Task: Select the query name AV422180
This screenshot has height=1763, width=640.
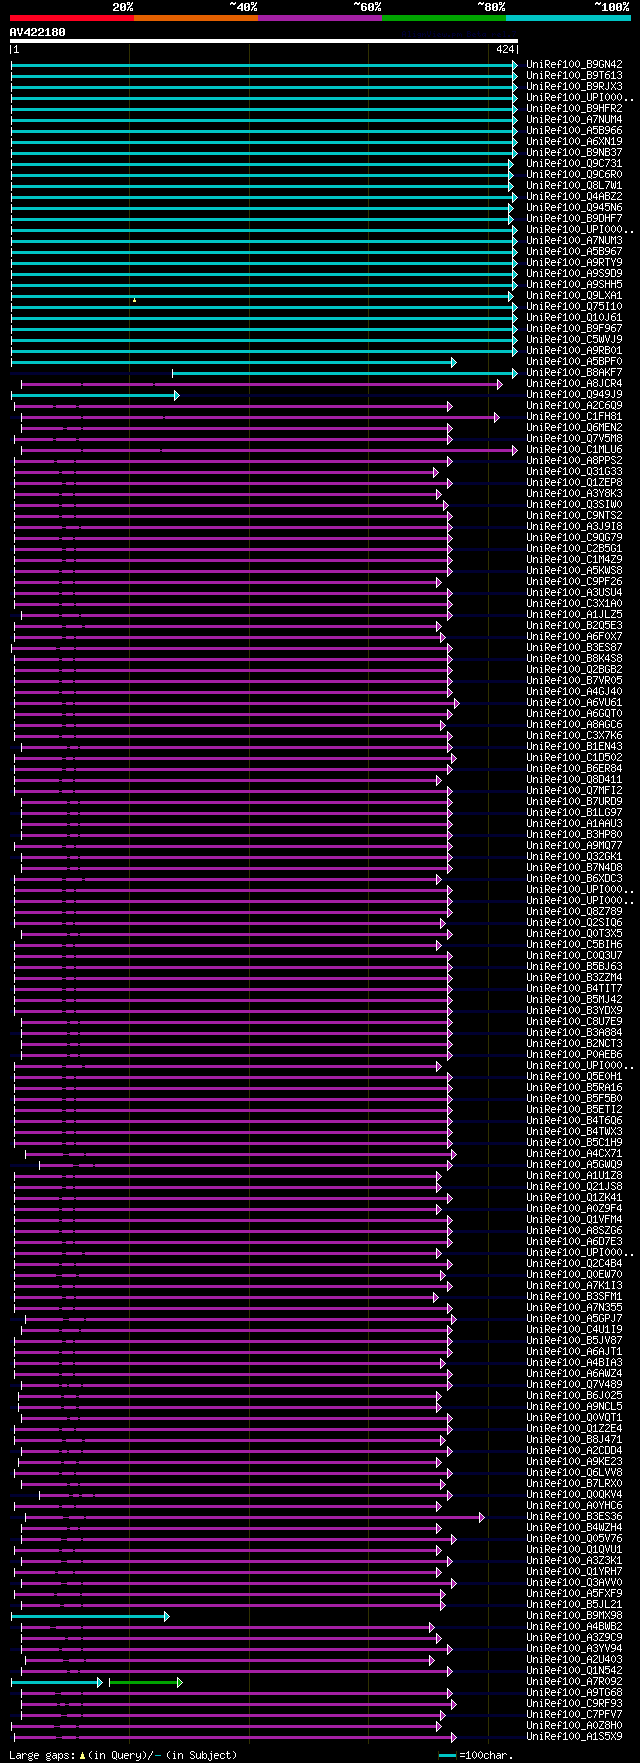Action: coord(38,32)
